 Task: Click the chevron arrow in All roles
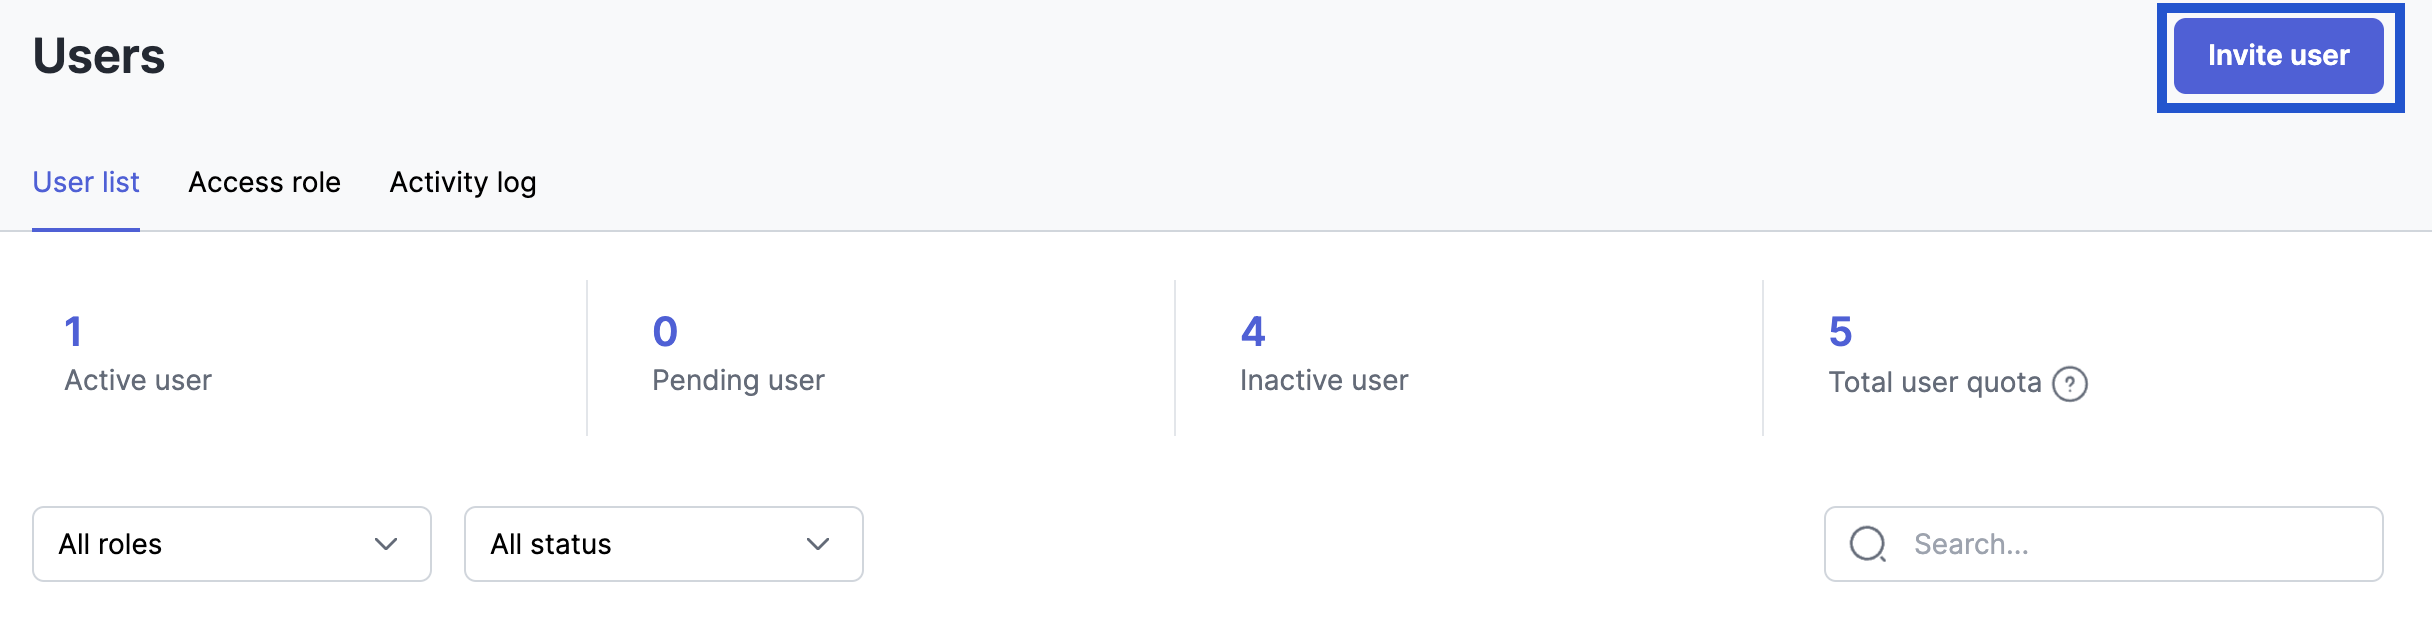click(x=386, y=544)
